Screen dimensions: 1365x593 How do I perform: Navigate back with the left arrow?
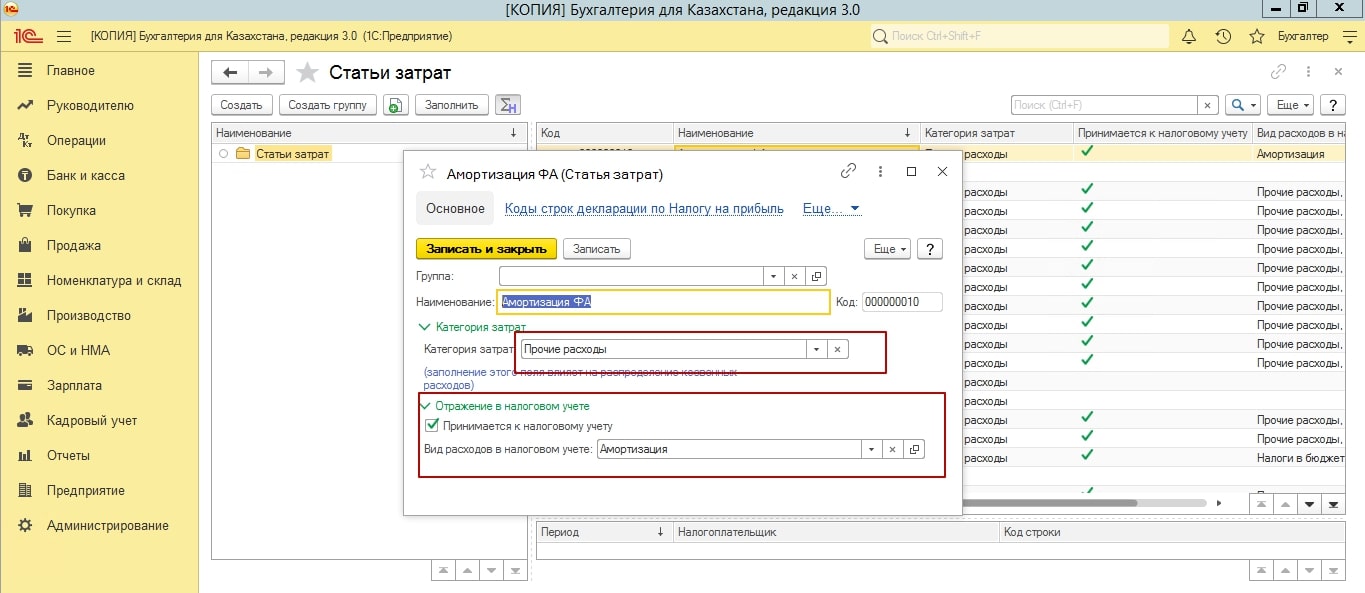coord(231,72)
